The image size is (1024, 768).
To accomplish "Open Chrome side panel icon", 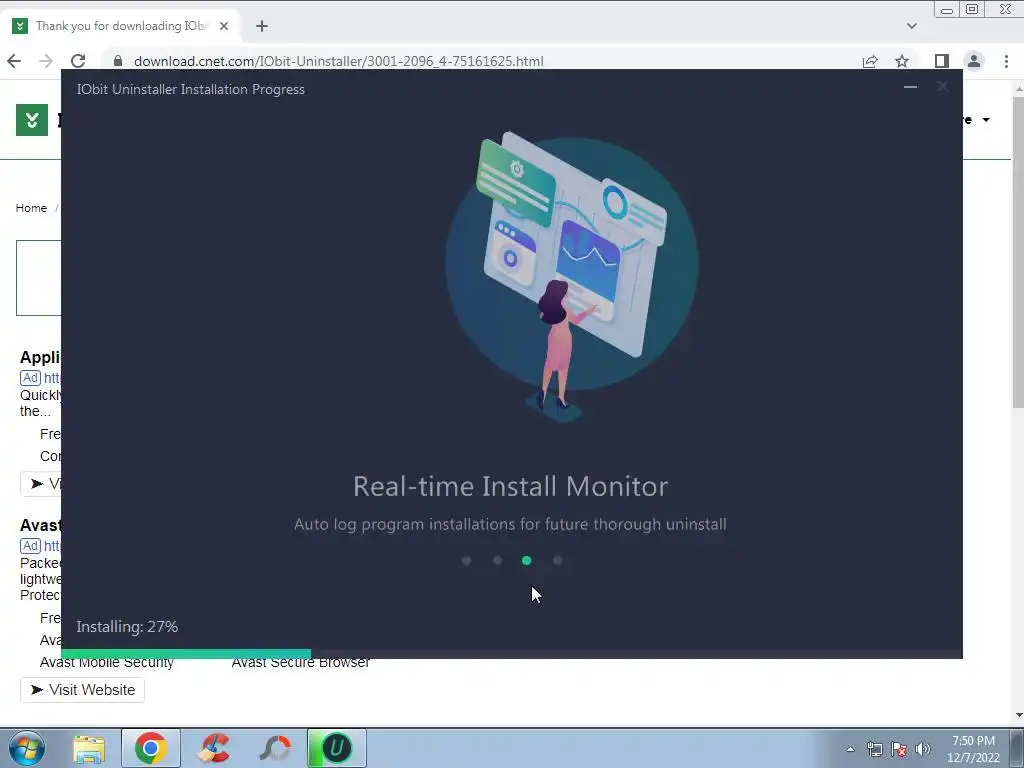I will pos(941,61).
